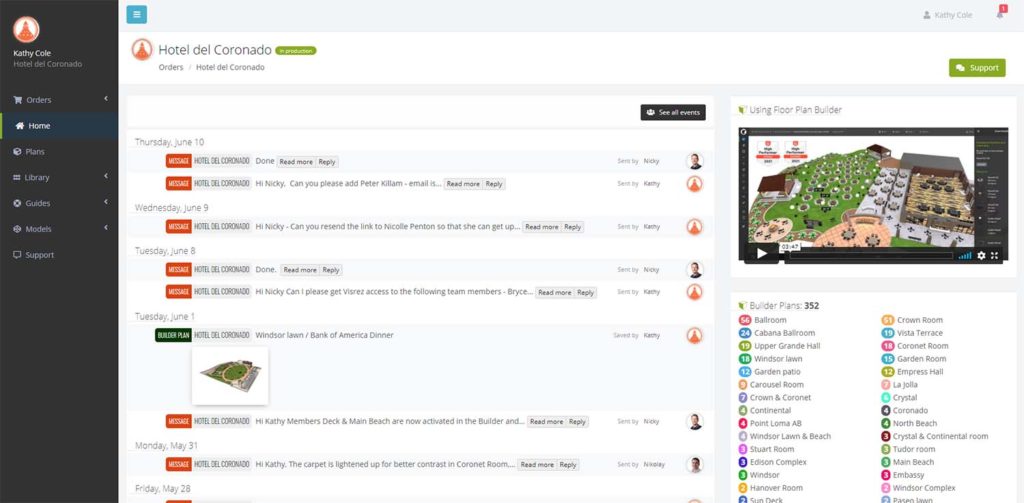Seek within the video progress bar
Screen dimensions: 1024x503
click(871, 255)
